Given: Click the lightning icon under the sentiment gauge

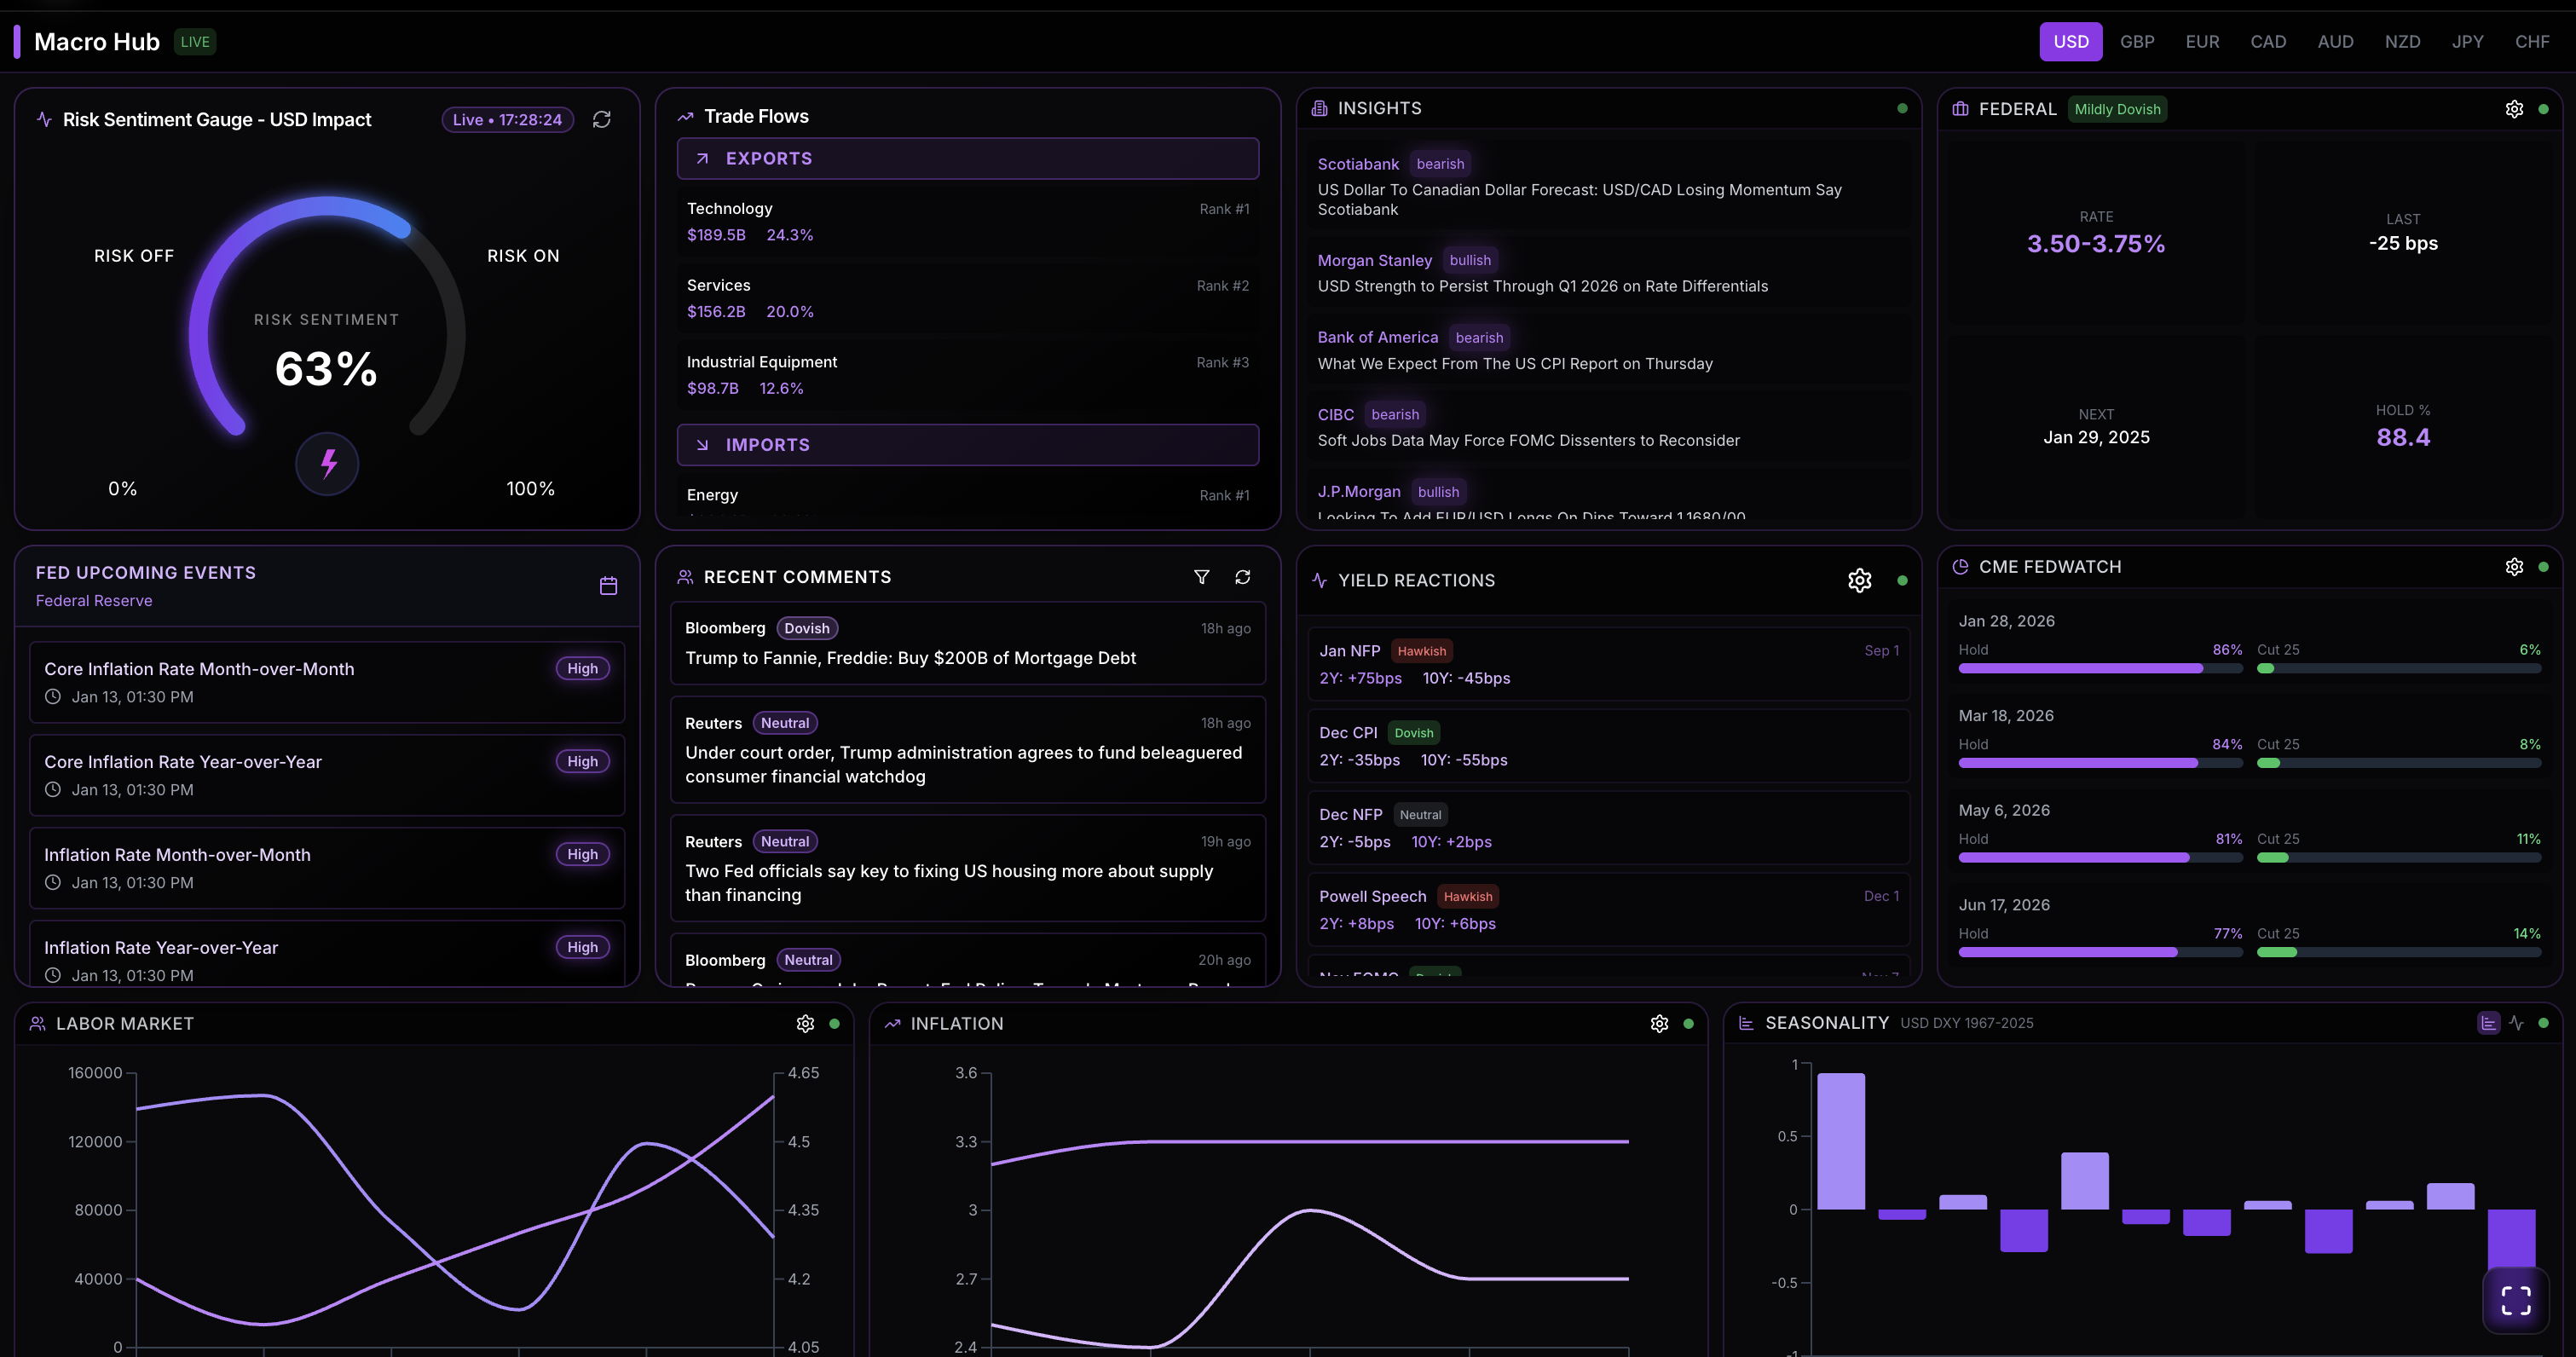Looking at the screenshot, I should point(327,464).
